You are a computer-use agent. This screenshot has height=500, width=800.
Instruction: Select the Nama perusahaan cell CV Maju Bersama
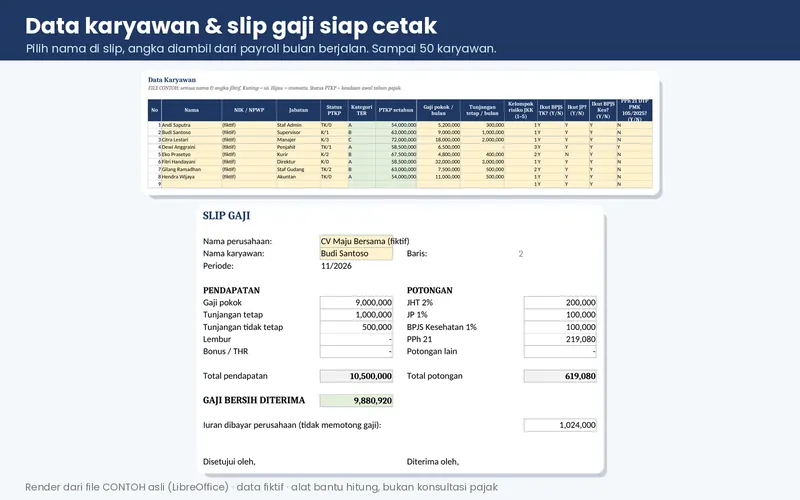[356, 241]
